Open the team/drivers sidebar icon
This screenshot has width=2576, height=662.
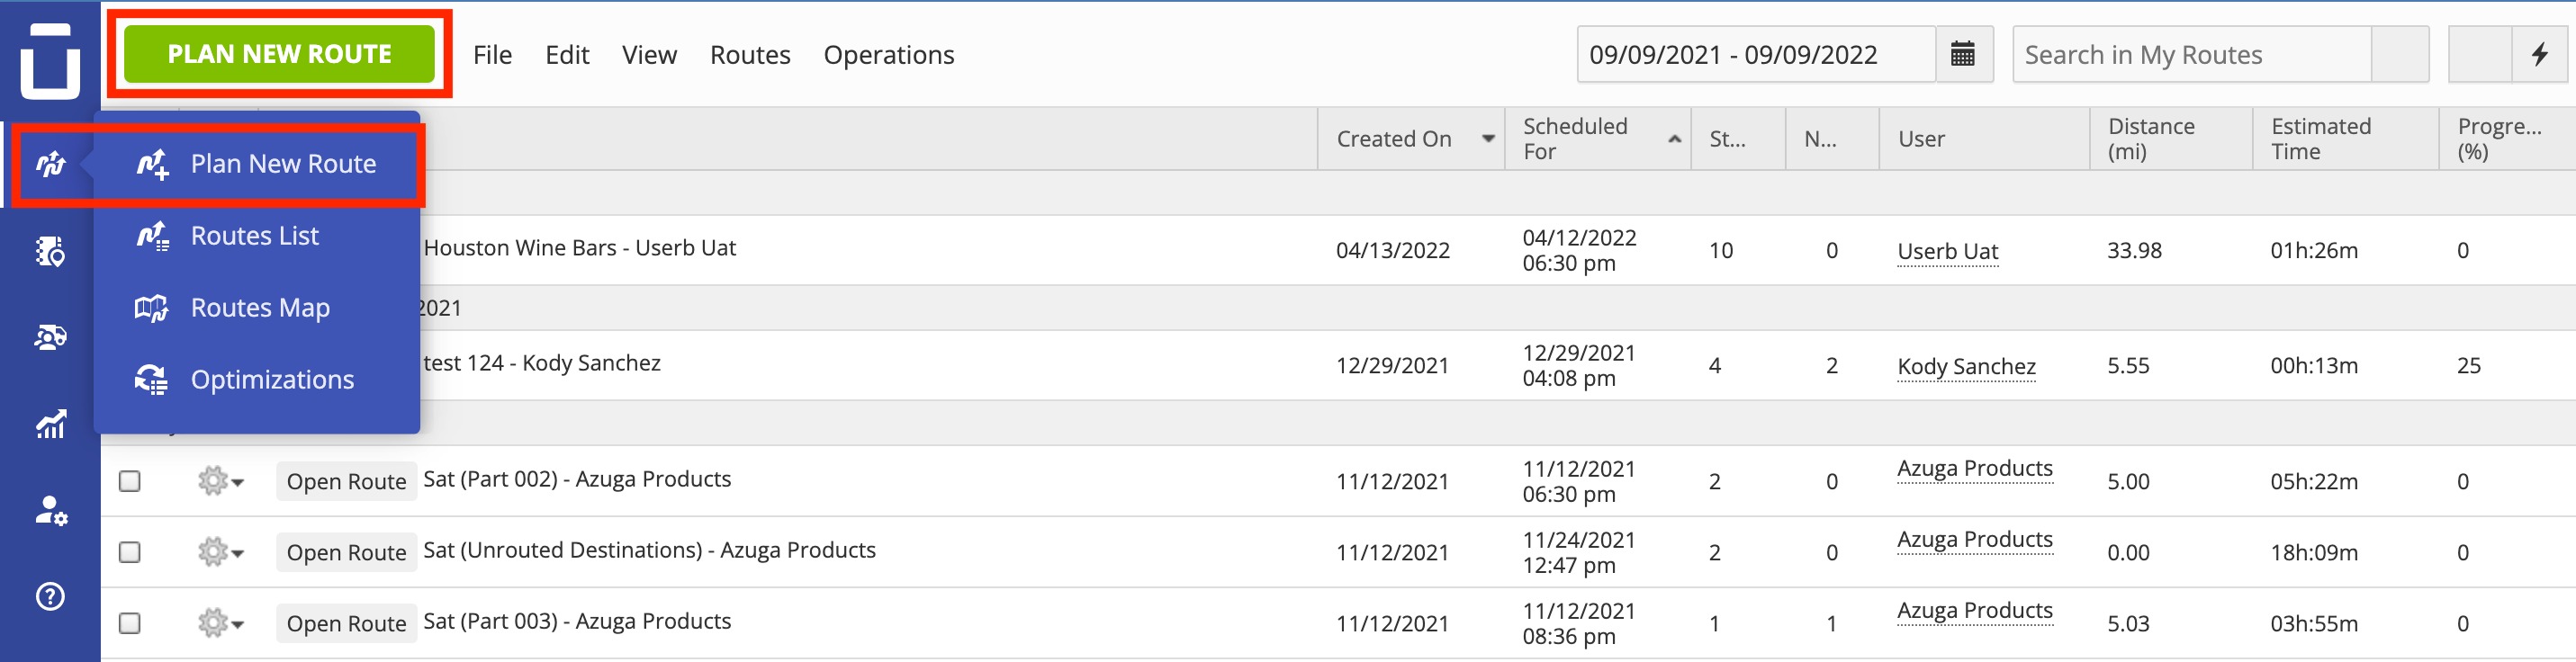tap(50, 337)
